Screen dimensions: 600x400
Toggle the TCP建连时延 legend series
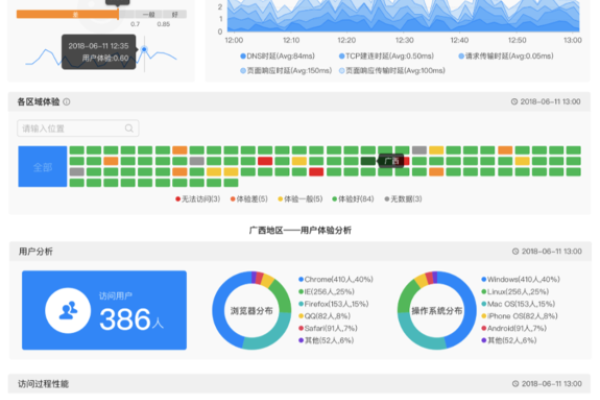coord(386,56)
